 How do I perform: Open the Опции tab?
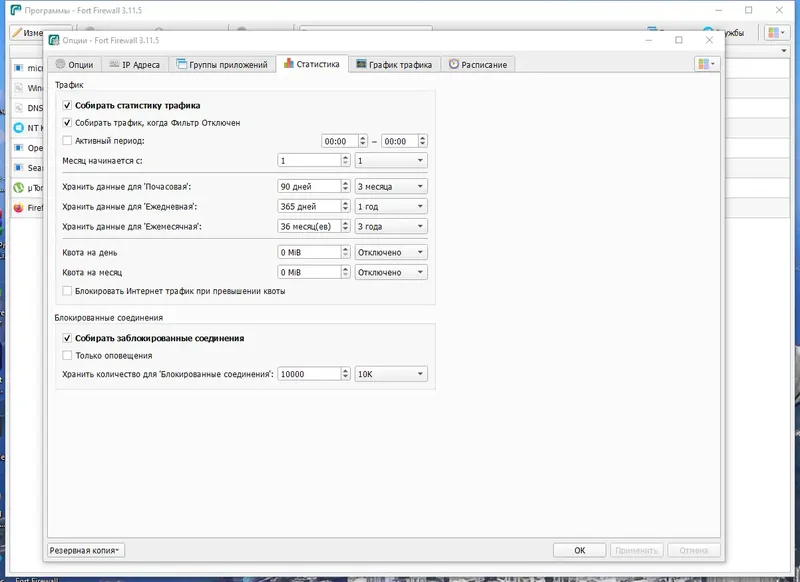[x=75, y=64]
